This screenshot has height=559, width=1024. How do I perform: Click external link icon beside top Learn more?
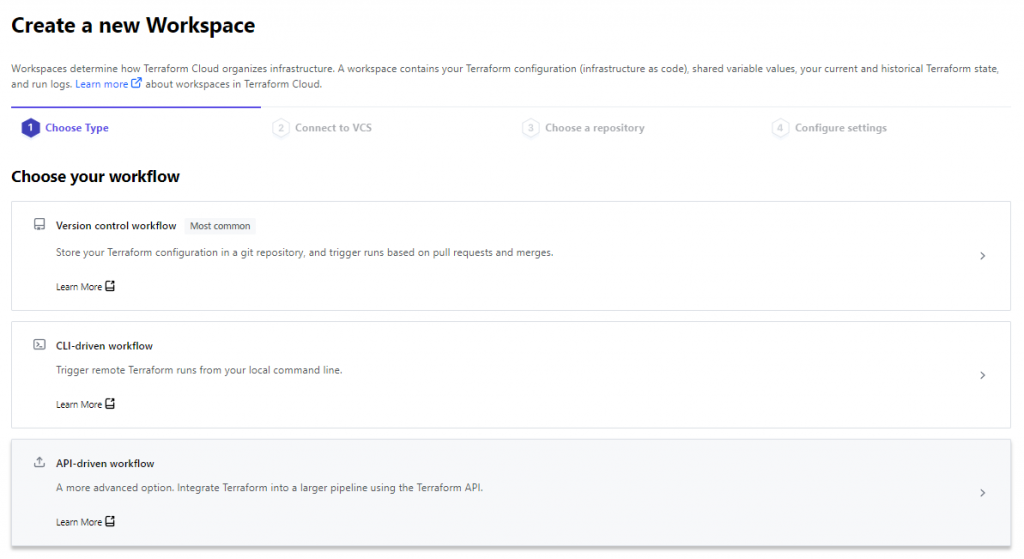click(x=136, y=83)
